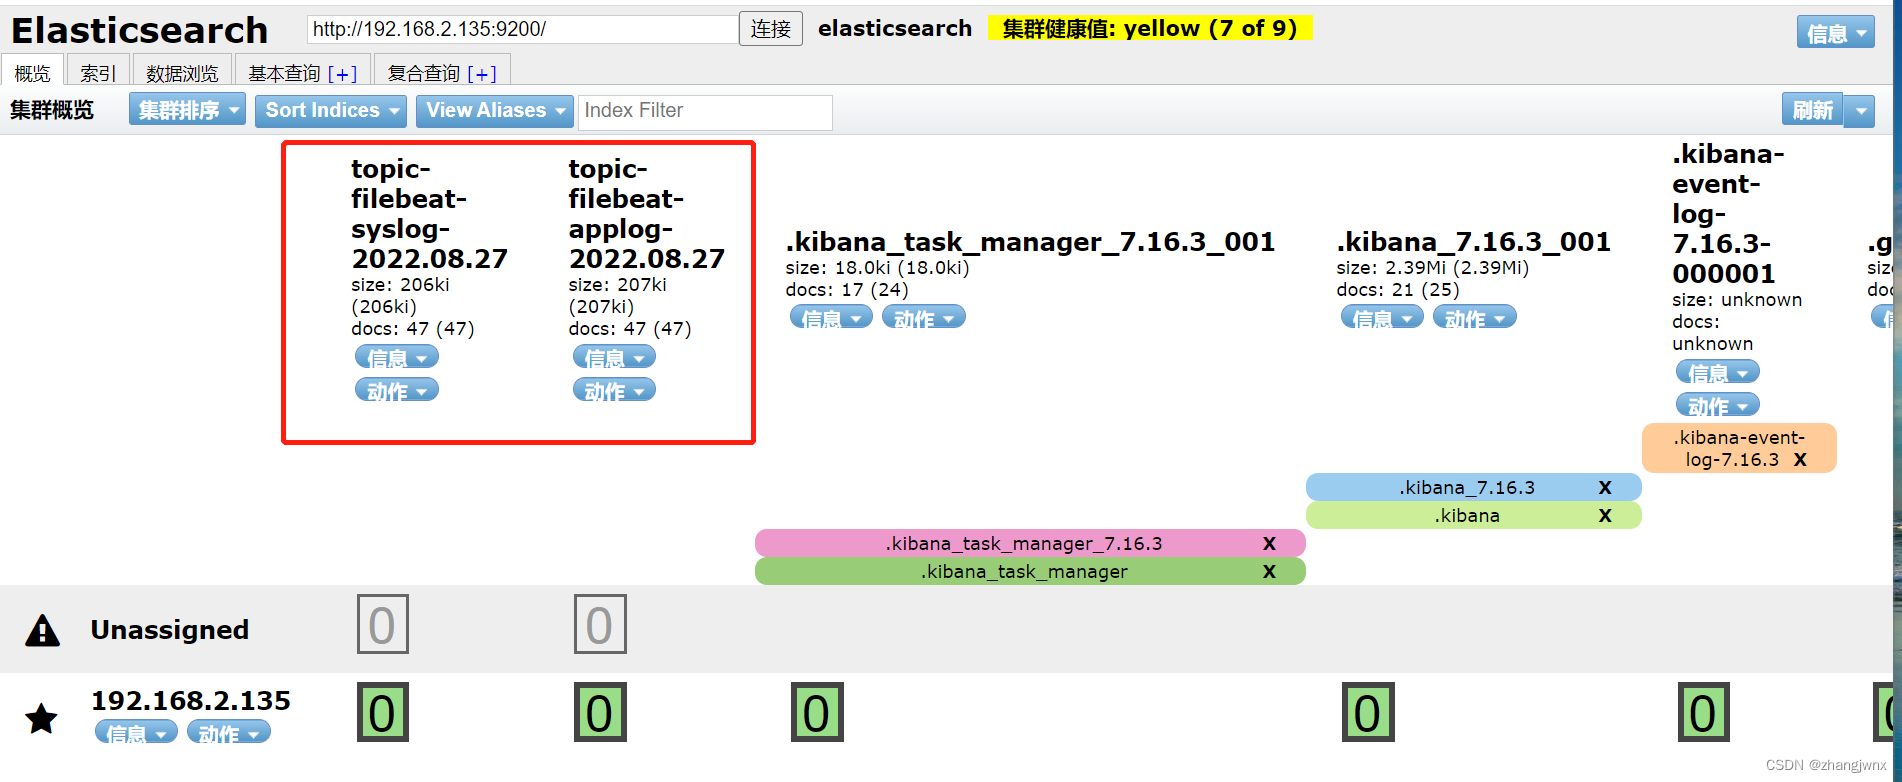Click the .kibana_7.16.3_001 index name
This screenshot has width=1902, height=782.
(x=1473, y=242)
